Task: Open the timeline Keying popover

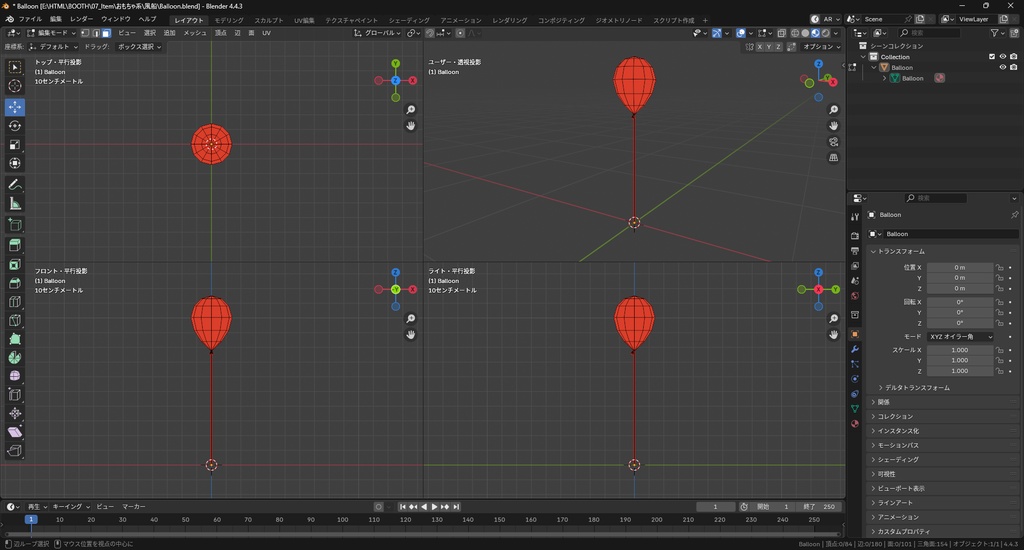Action: tap(71, 507)
